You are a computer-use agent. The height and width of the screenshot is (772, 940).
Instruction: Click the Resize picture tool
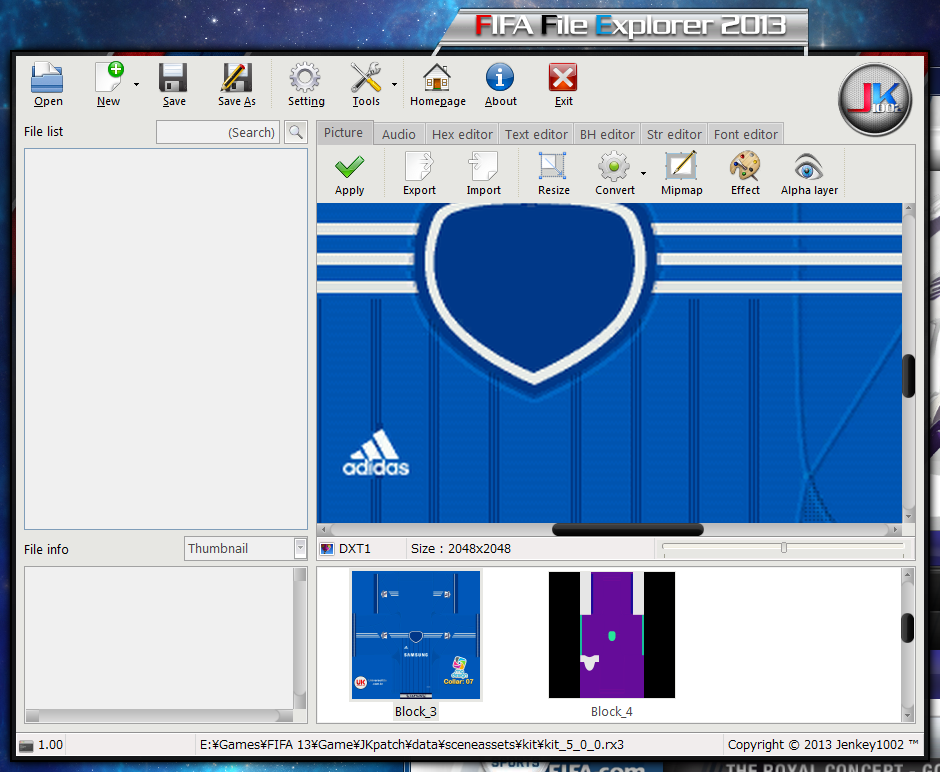(553, 174)
